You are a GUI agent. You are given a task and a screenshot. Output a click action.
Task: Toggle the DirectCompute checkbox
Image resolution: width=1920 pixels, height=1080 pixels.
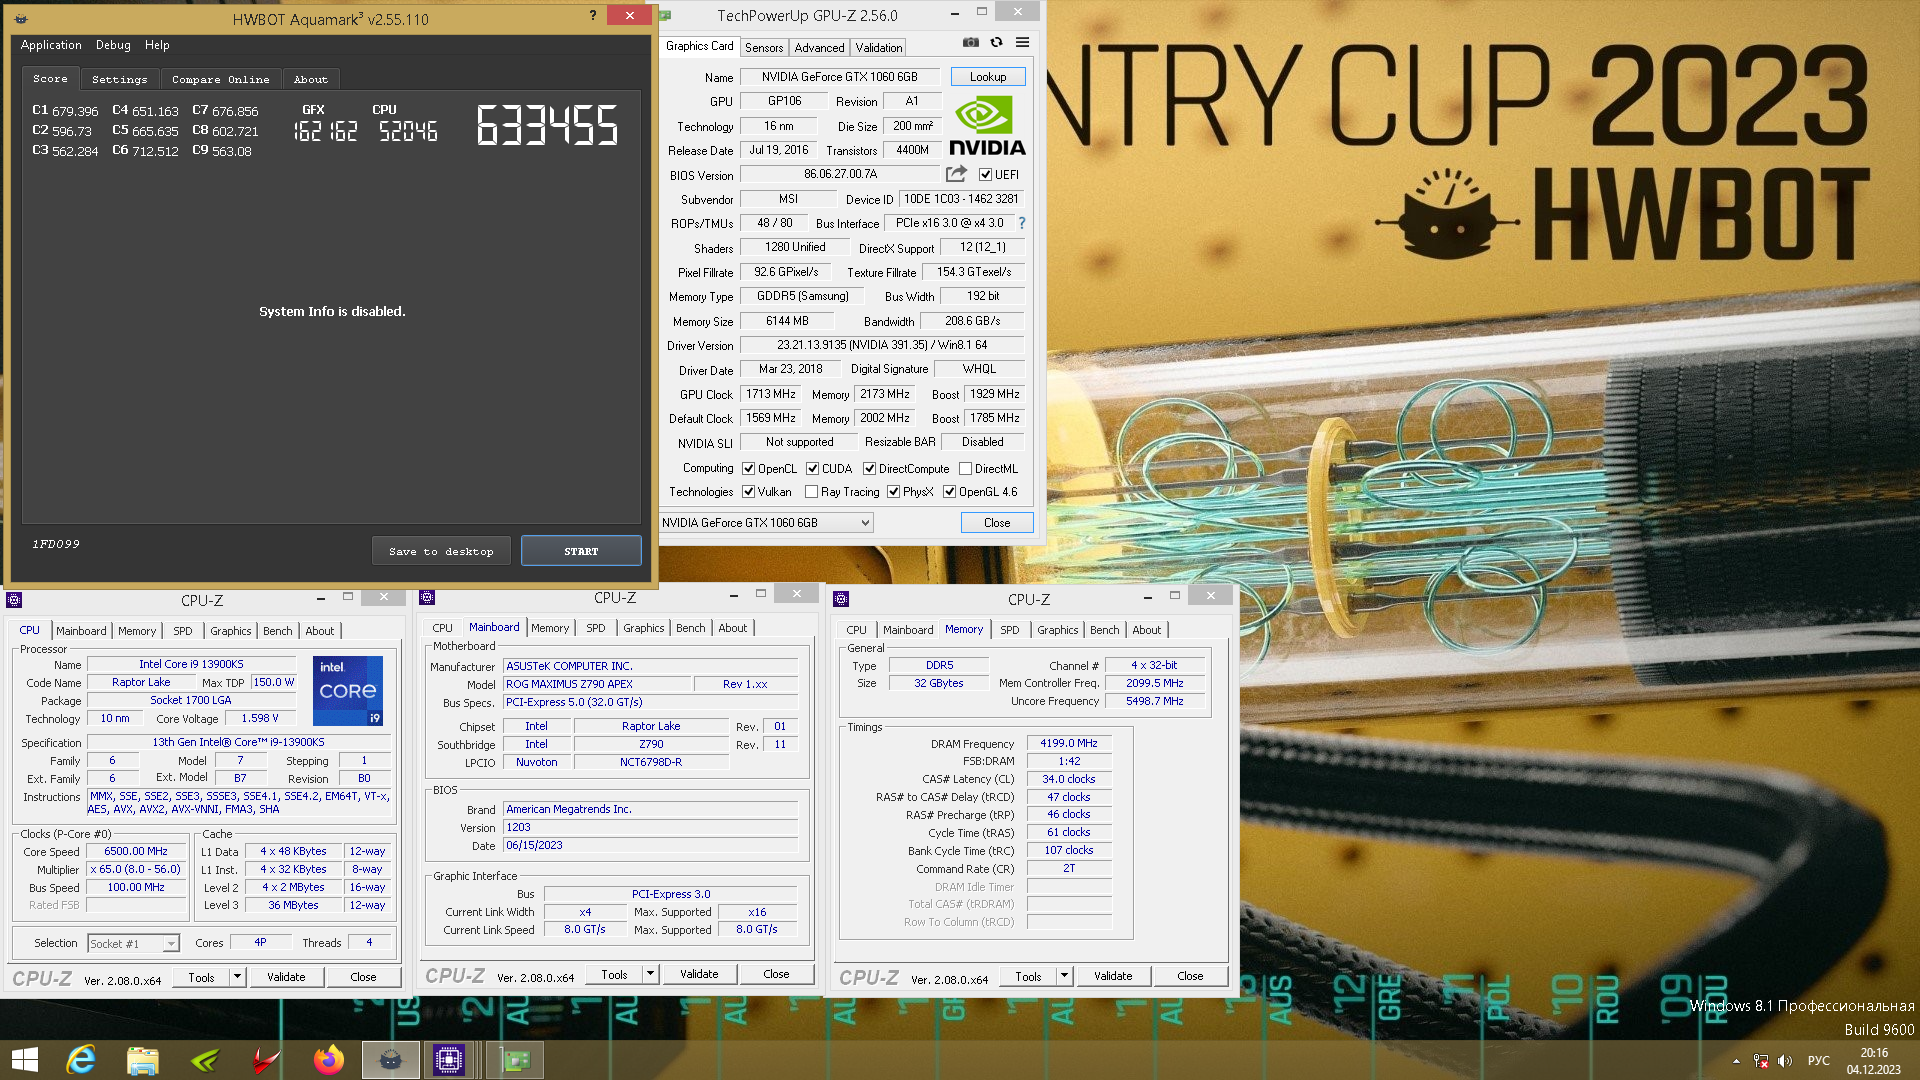(870, 468)
